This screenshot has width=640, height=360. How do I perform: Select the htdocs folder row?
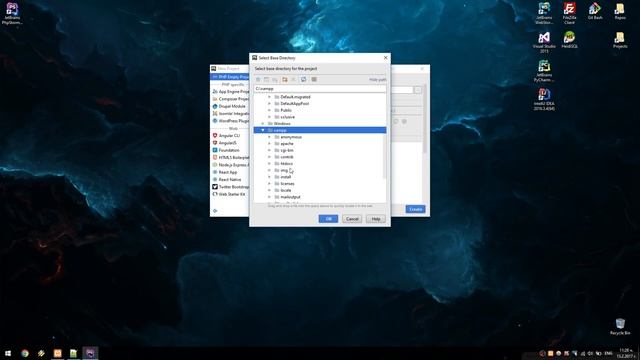[320, 164]
